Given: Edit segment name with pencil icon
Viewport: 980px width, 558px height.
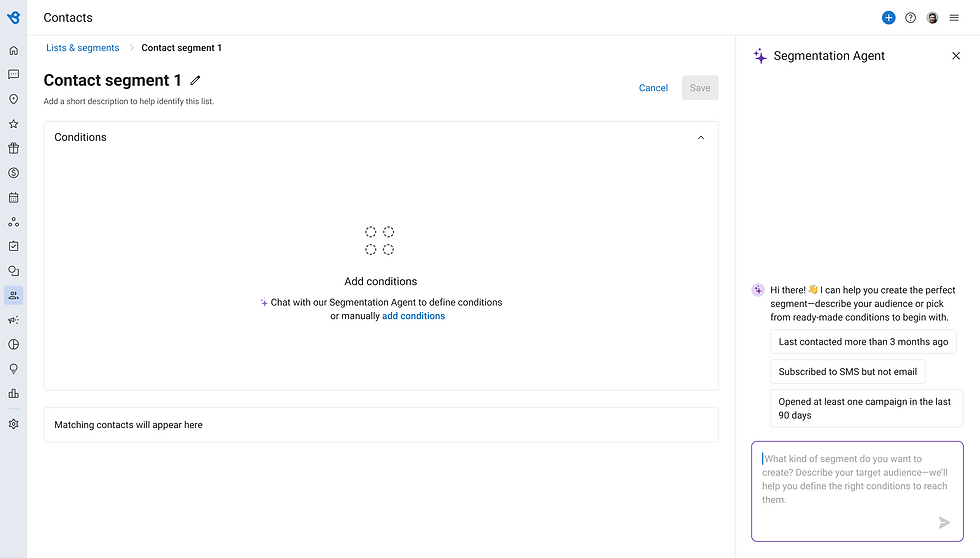Looking at the screenshot, I should point(195,80).
